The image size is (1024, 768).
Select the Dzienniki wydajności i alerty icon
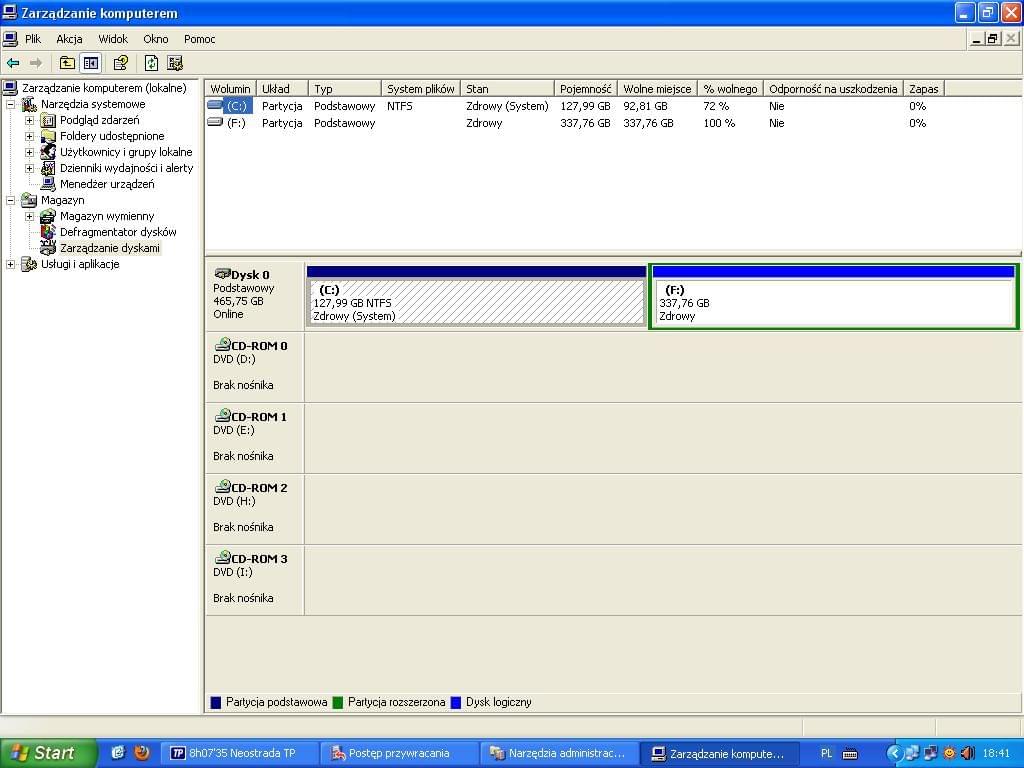pyautogui.click(x=48, y=168)
